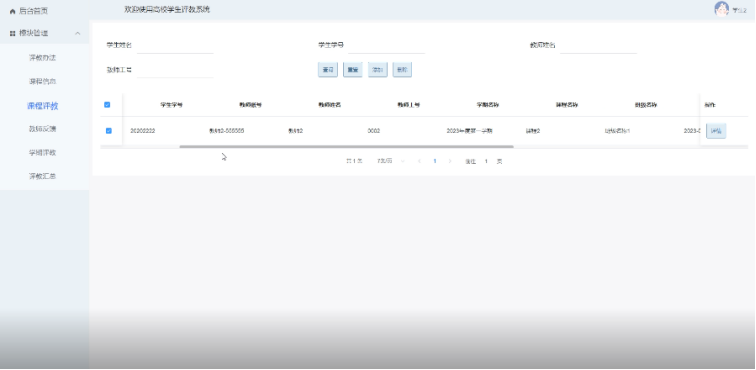
Task: Click the 教师账号 column header
Action: (251, 105)
